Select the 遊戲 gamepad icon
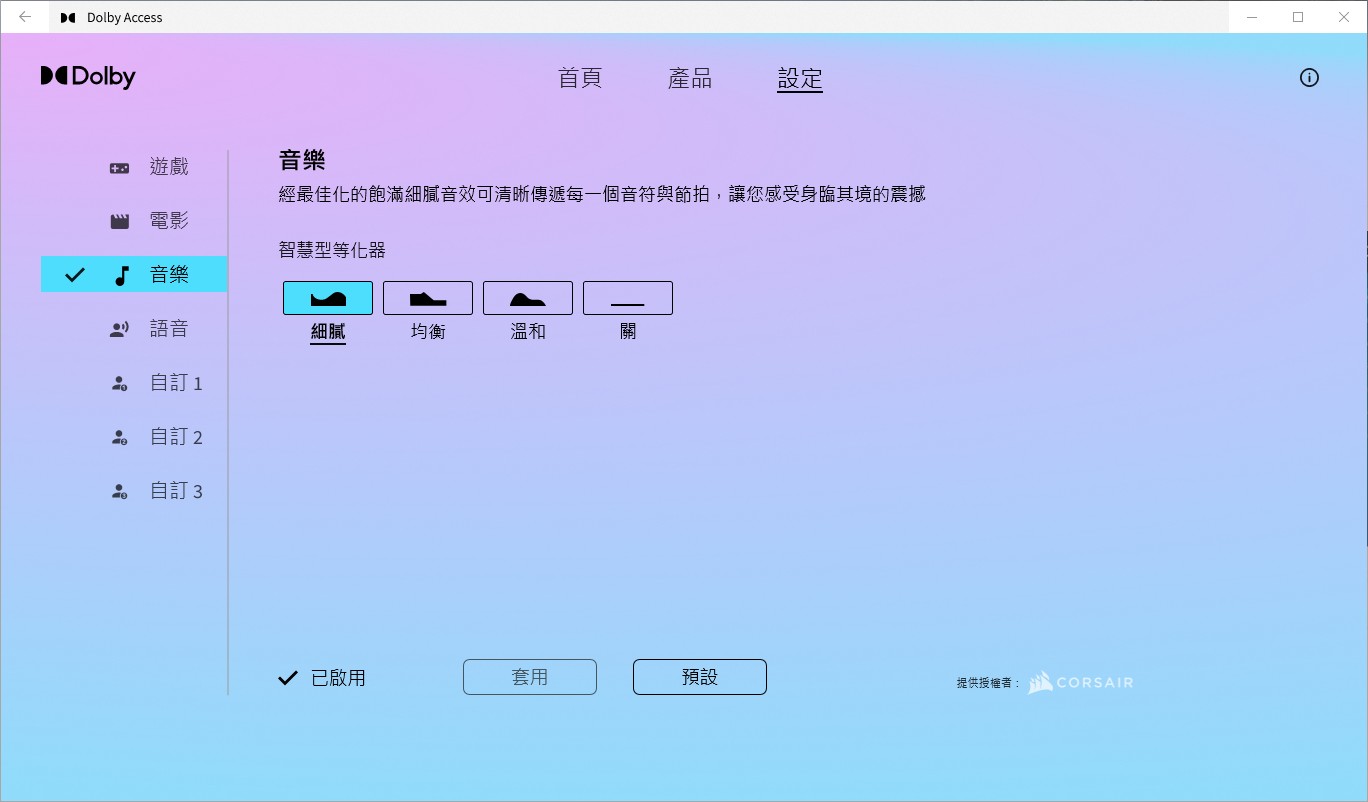 coord(119,167)
